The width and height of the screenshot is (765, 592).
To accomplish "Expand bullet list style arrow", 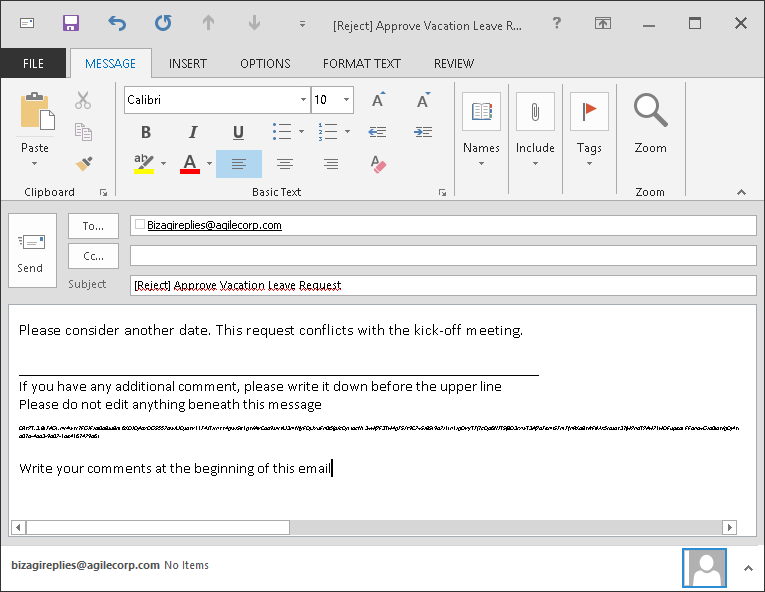I will (301, 132).
